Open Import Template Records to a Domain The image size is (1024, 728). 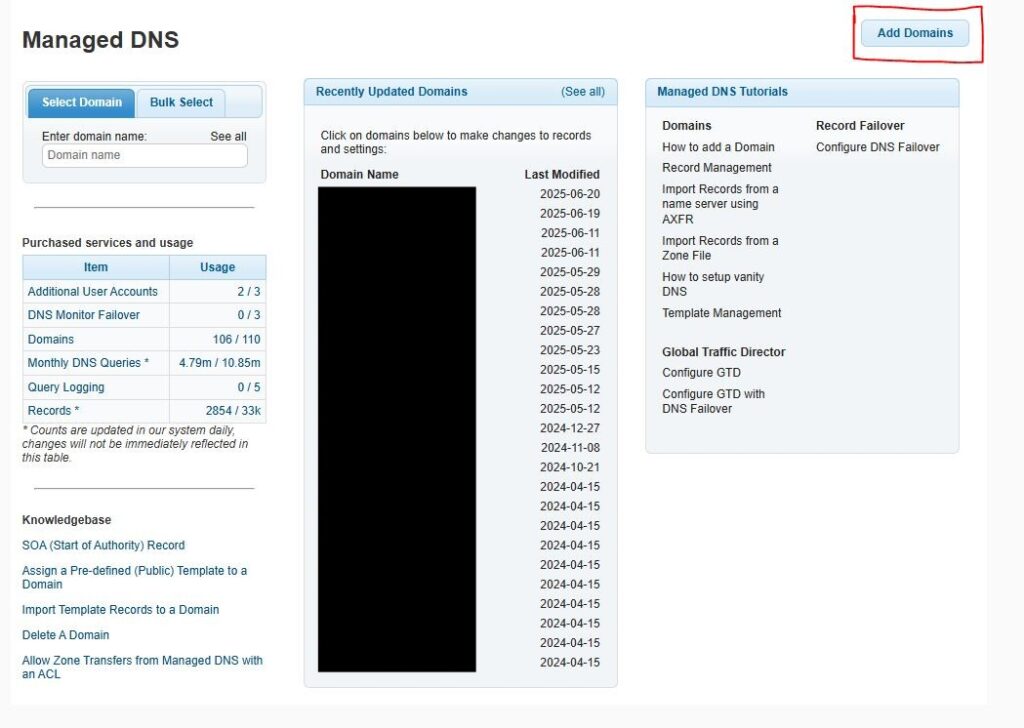(120, 609)
